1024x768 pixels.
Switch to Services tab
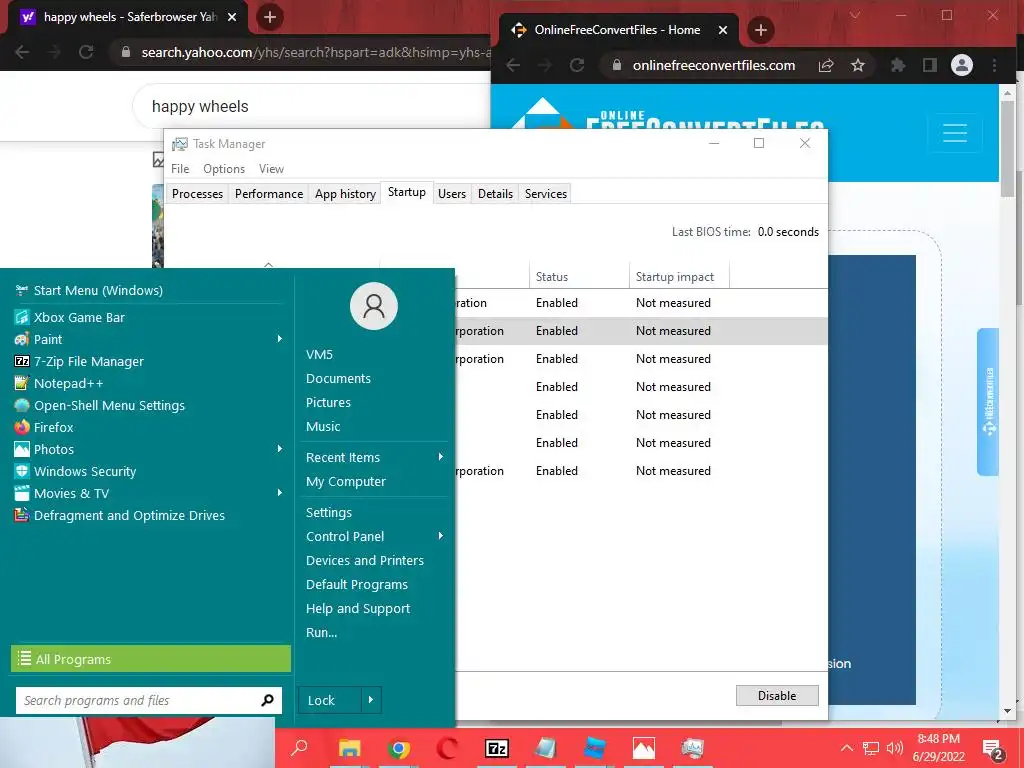tap(546, 194)
